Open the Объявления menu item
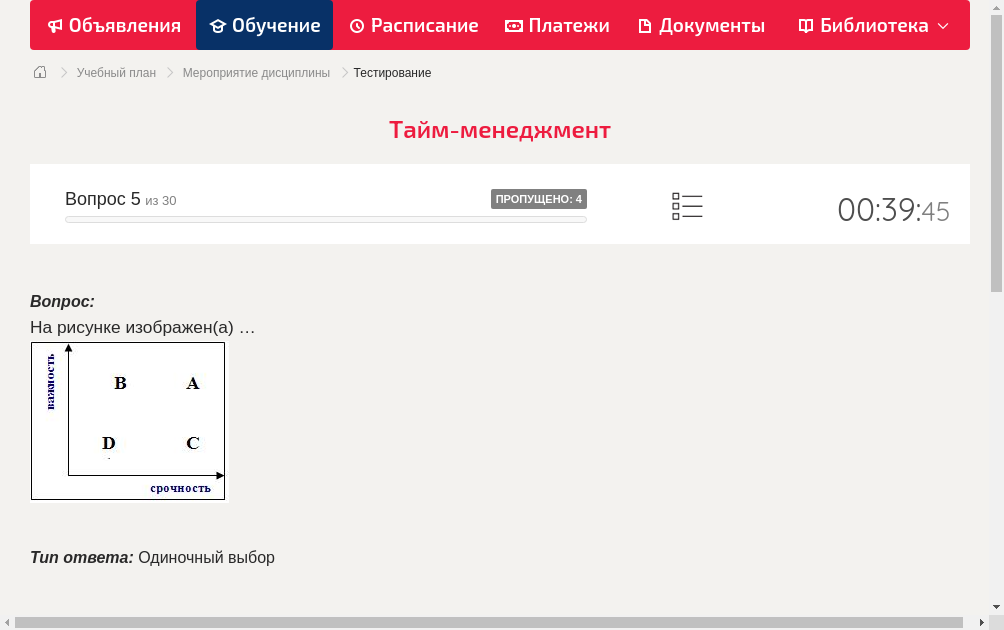The height and width of the screenshot is (630, 1004). coord(113,25)
